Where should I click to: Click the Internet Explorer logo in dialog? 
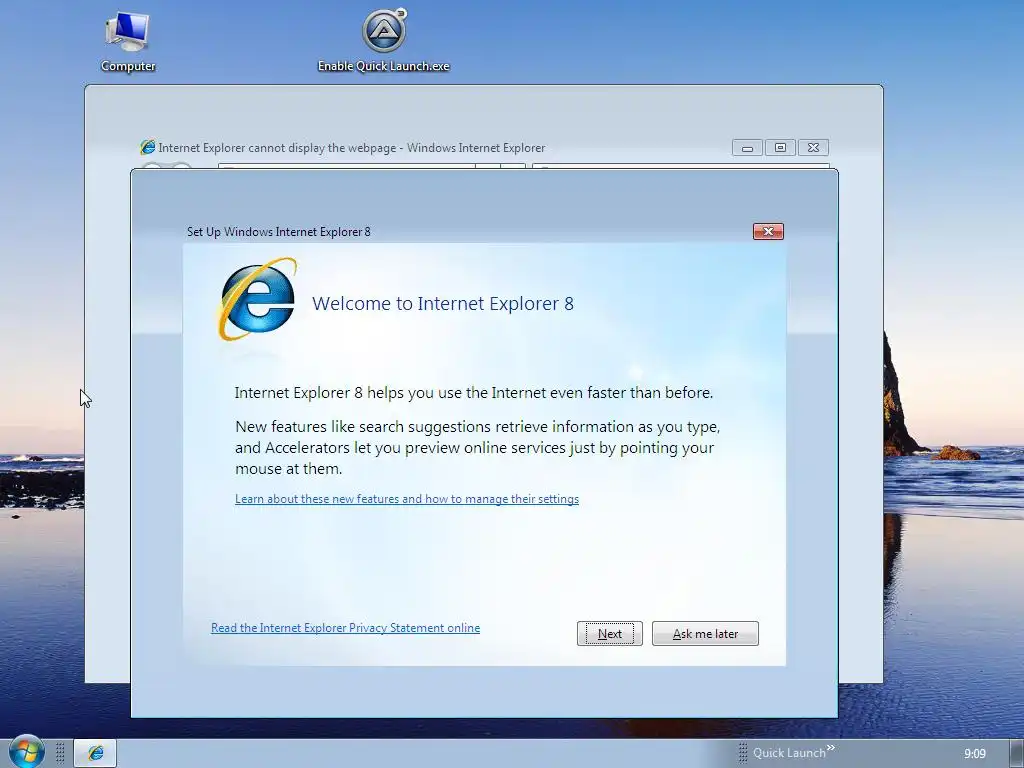pyautogui.click(x=257, y=299)
